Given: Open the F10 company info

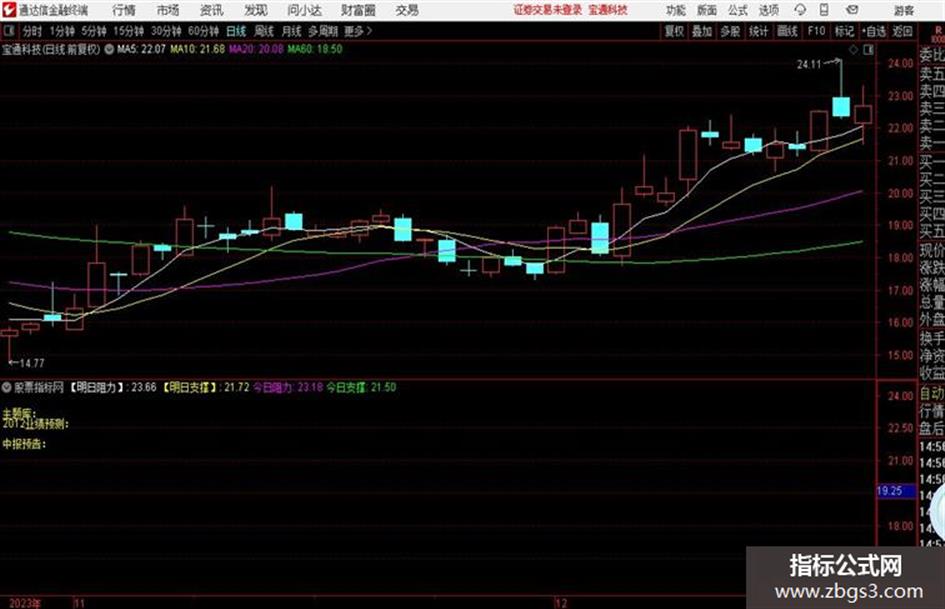Looking at the screenshot, I should [816, 31].
